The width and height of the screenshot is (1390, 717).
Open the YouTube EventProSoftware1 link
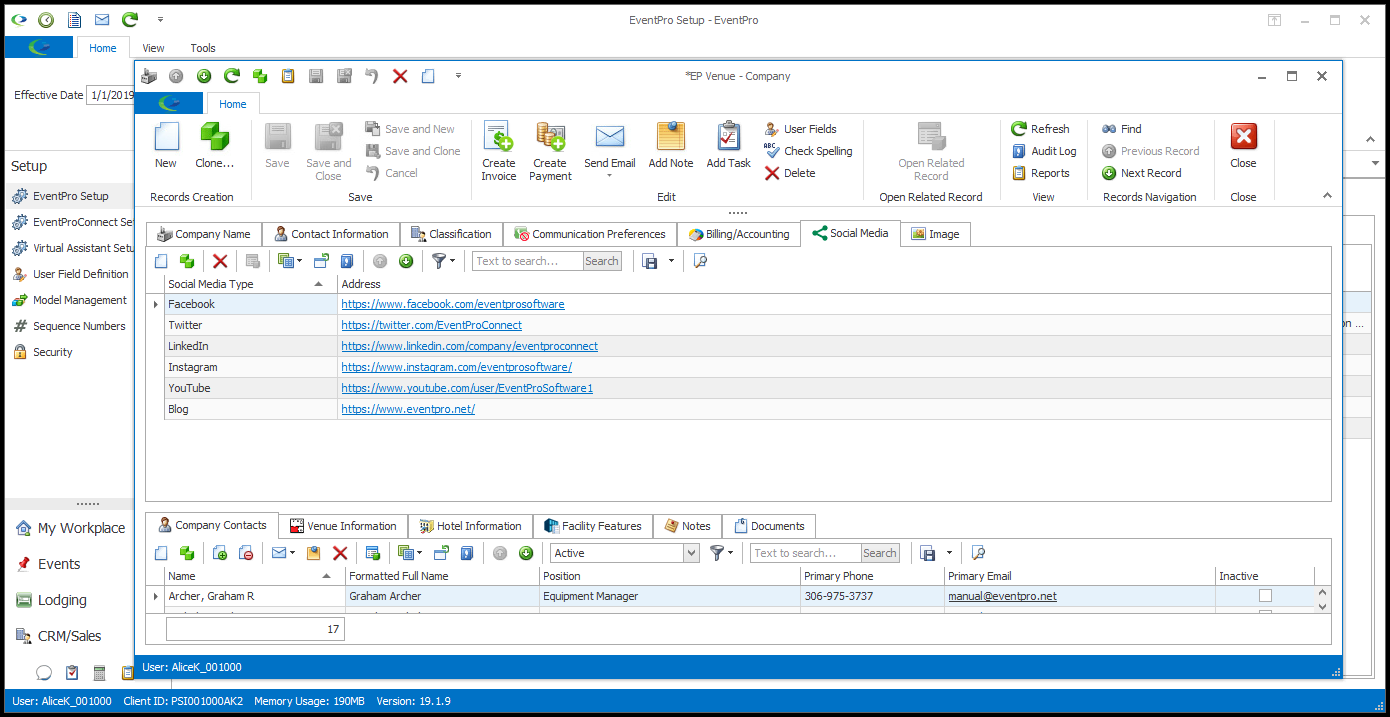pos(467,388)
